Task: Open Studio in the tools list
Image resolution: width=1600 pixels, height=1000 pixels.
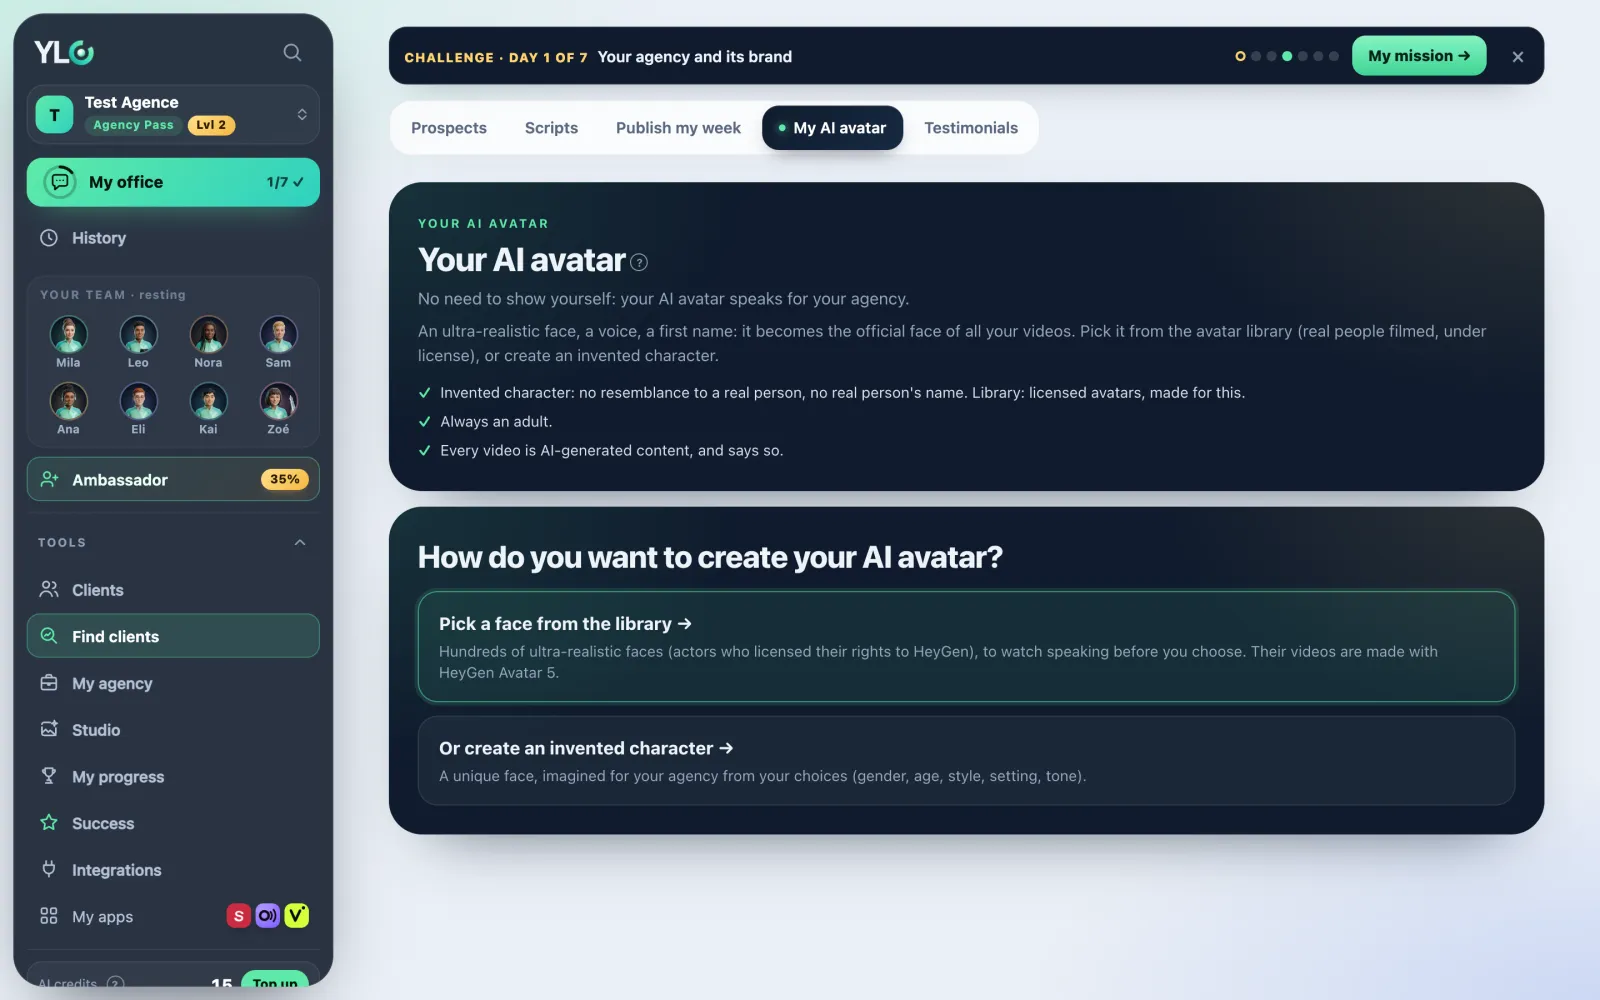Action: point(173,730)
